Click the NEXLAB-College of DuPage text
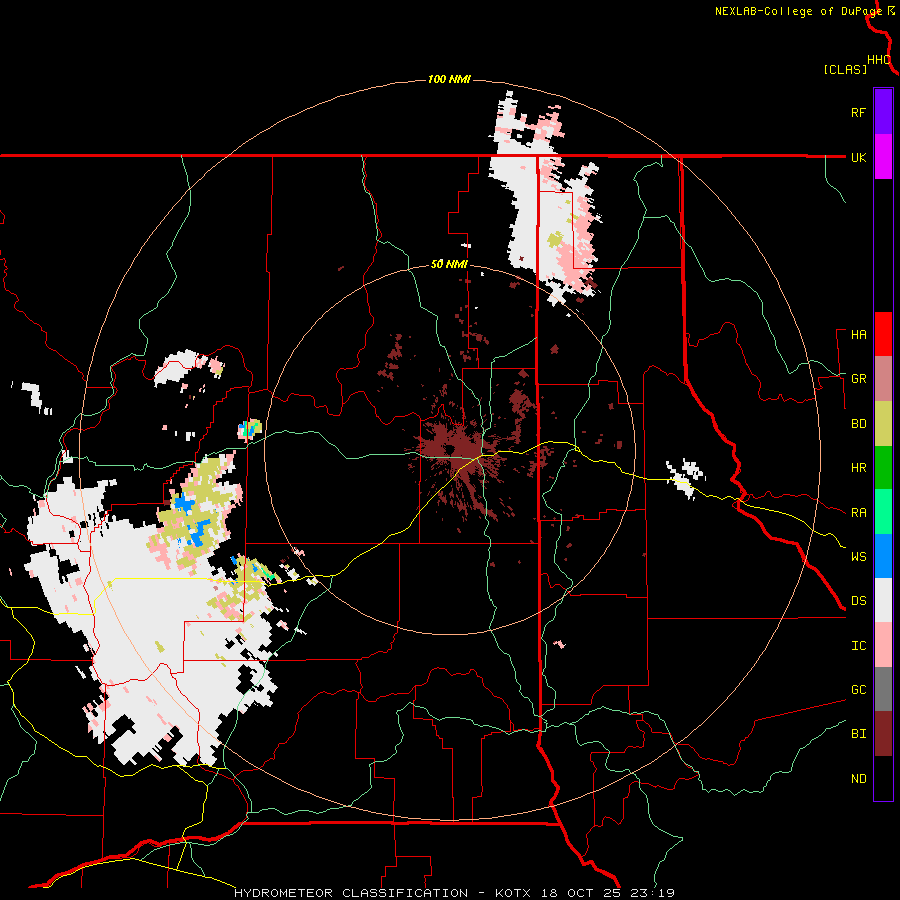The width and height of the screenshot is (900, 900). coord(799,11)
